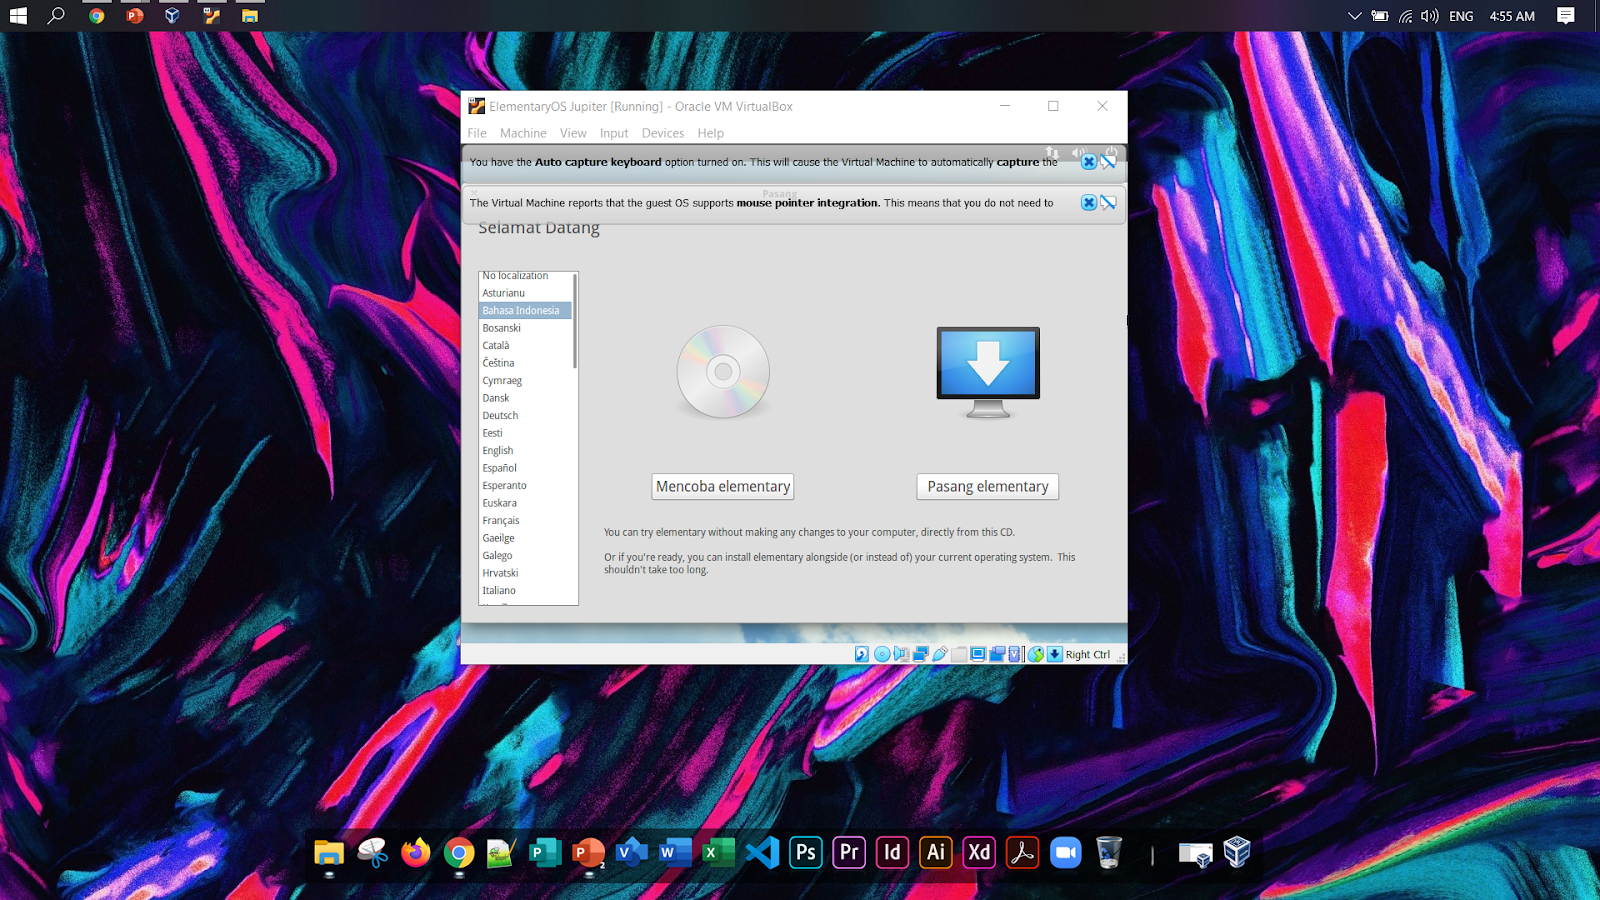
Task: Show hidden system tray icons chevron
Action: click(x=1354, y=16)
